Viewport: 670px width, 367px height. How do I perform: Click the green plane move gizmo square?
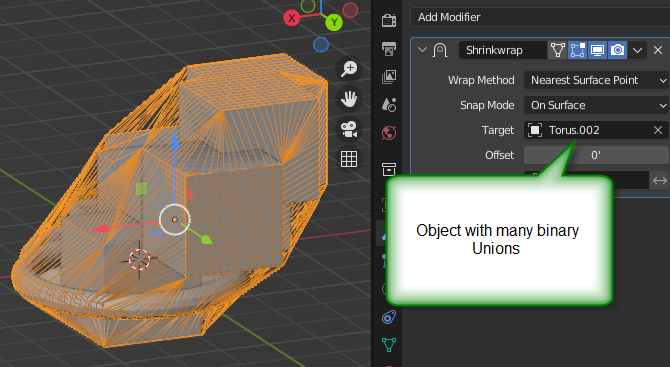141,188
